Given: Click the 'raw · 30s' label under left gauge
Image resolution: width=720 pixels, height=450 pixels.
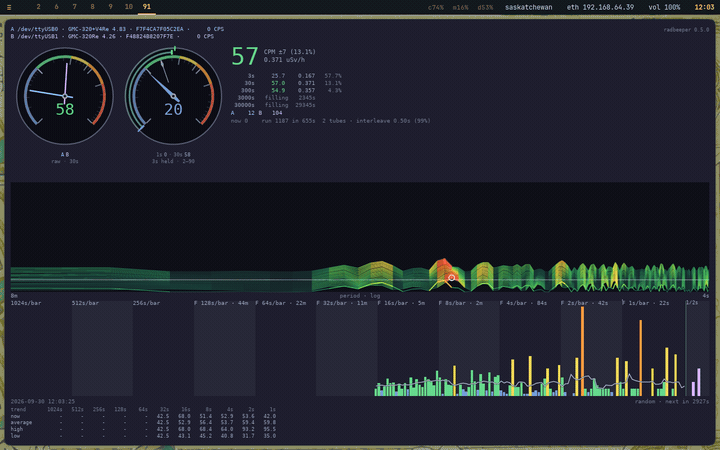Looking at the screenshot, I should pos(65,161).
